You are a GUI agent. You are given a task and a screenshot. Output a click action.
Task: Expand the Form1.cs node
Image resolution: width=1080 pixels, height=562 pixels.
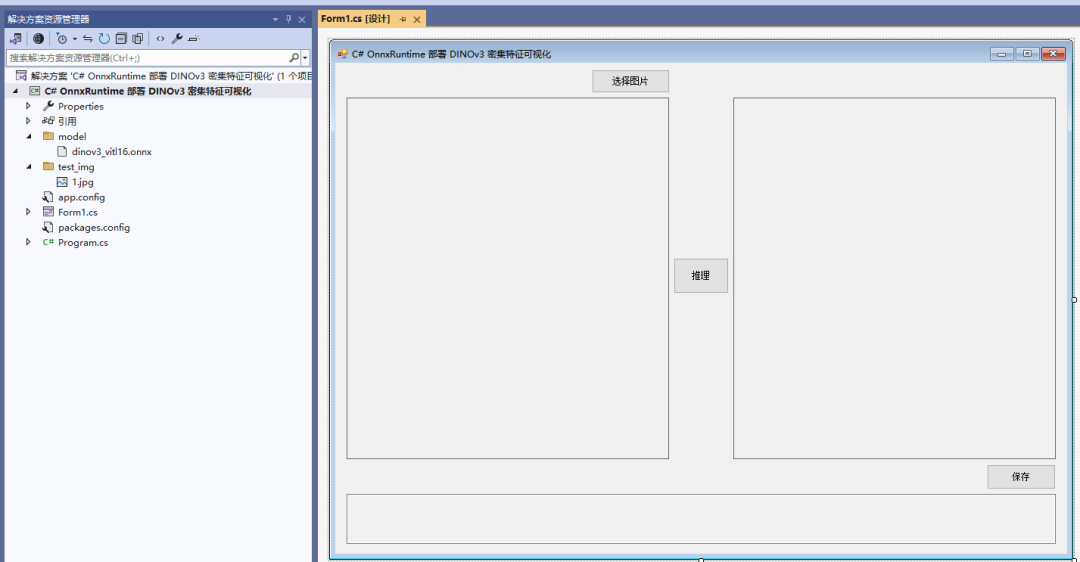point(28,211)
